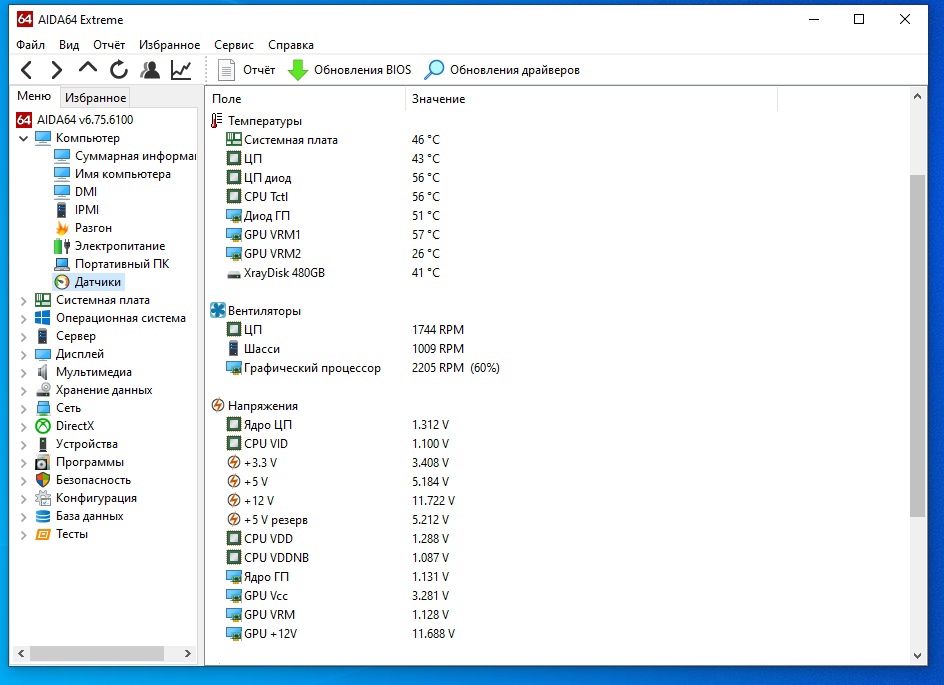The width and height of the screenshot is (944, 685).
Task: Expand the Устройства tree node
Action: pyautogui.click(x=23, y=445)
